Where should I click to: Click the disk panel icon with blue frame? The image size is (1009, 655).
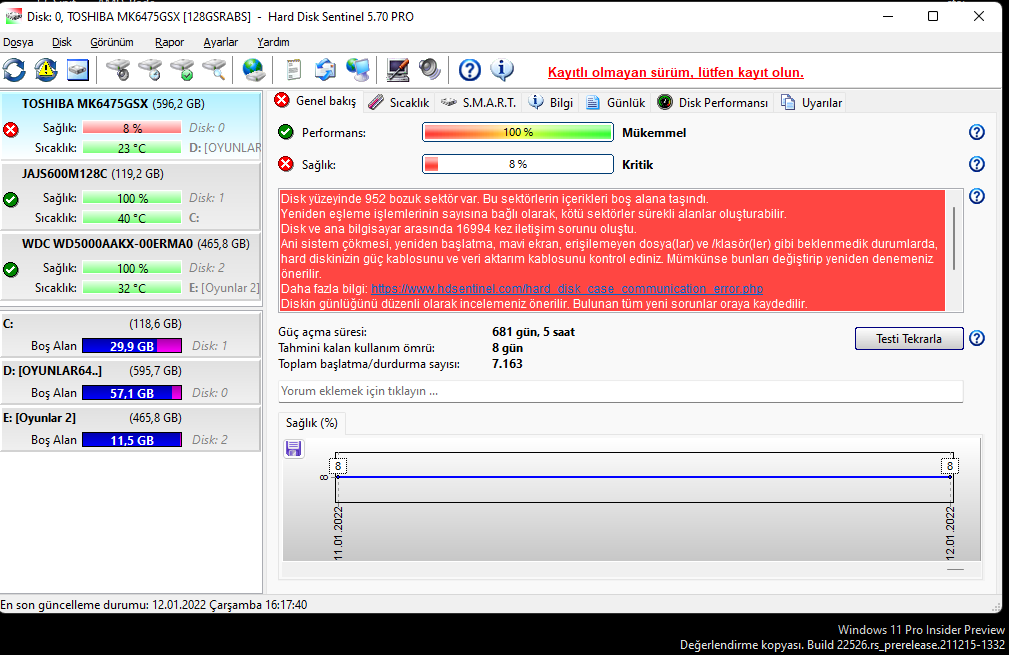pyautogui.click(x=78, y=70)
